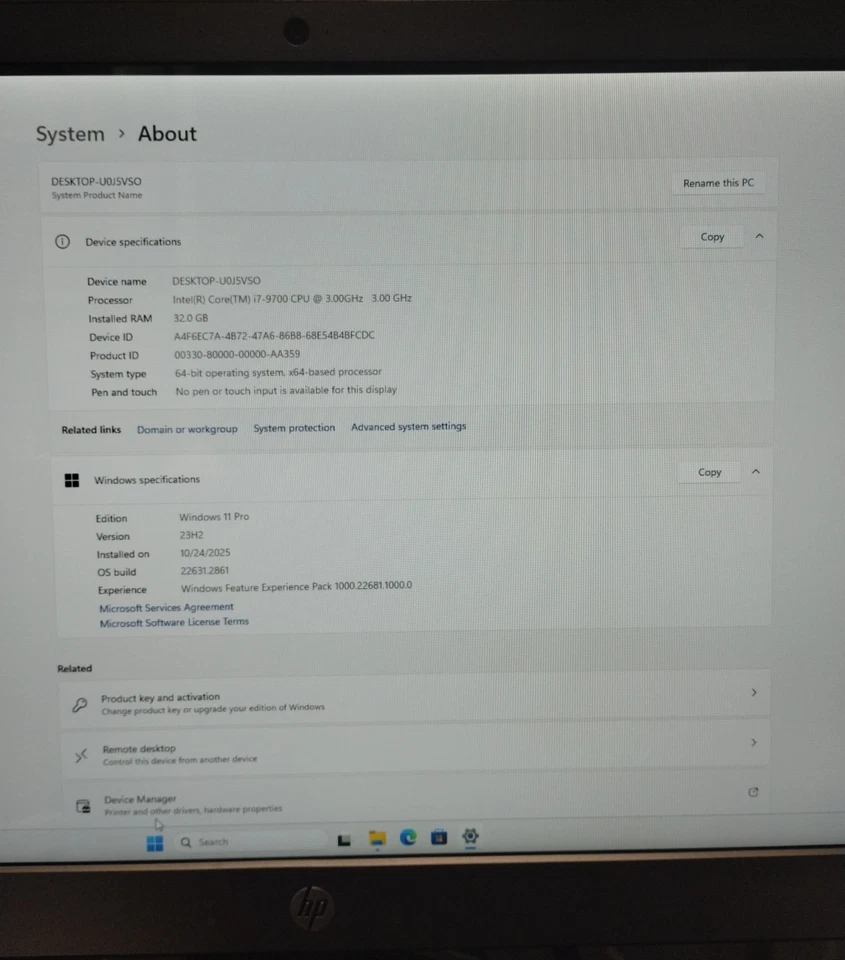
Task: Select the Device ID value text
Action: pos(274,336)
